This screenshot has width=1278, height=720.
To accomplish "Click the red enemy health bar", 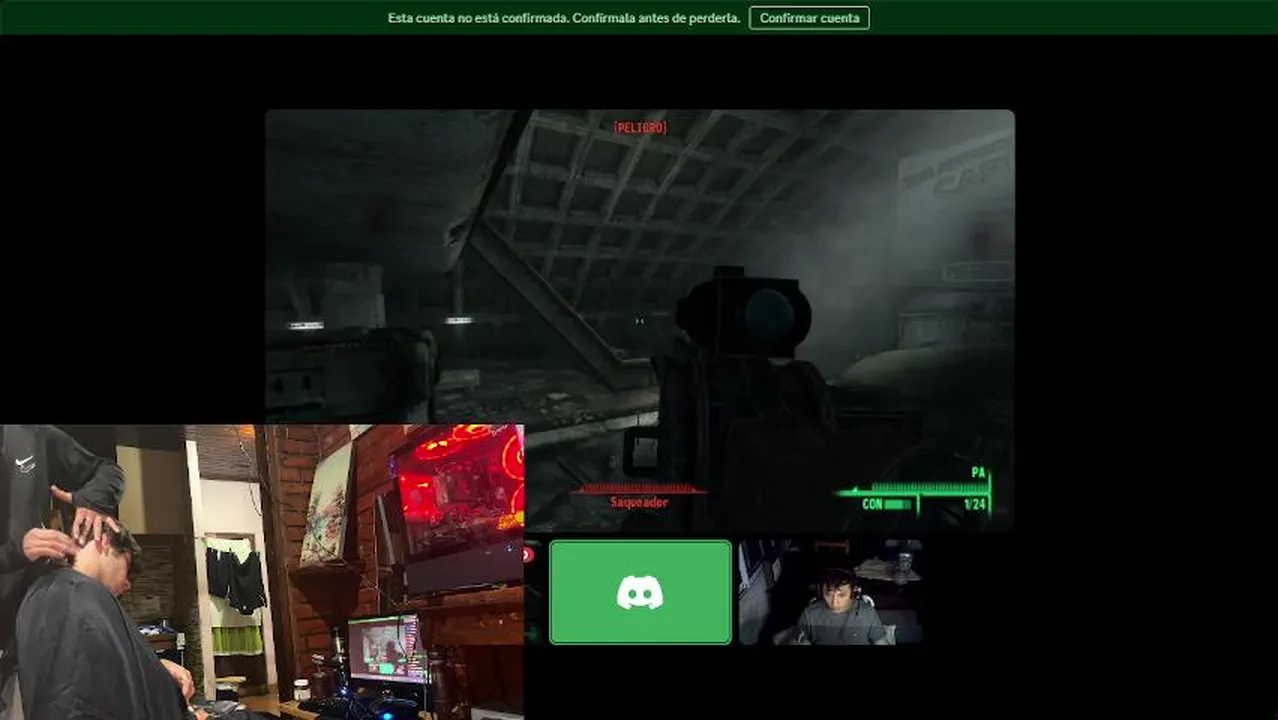I will coord(639,489).
